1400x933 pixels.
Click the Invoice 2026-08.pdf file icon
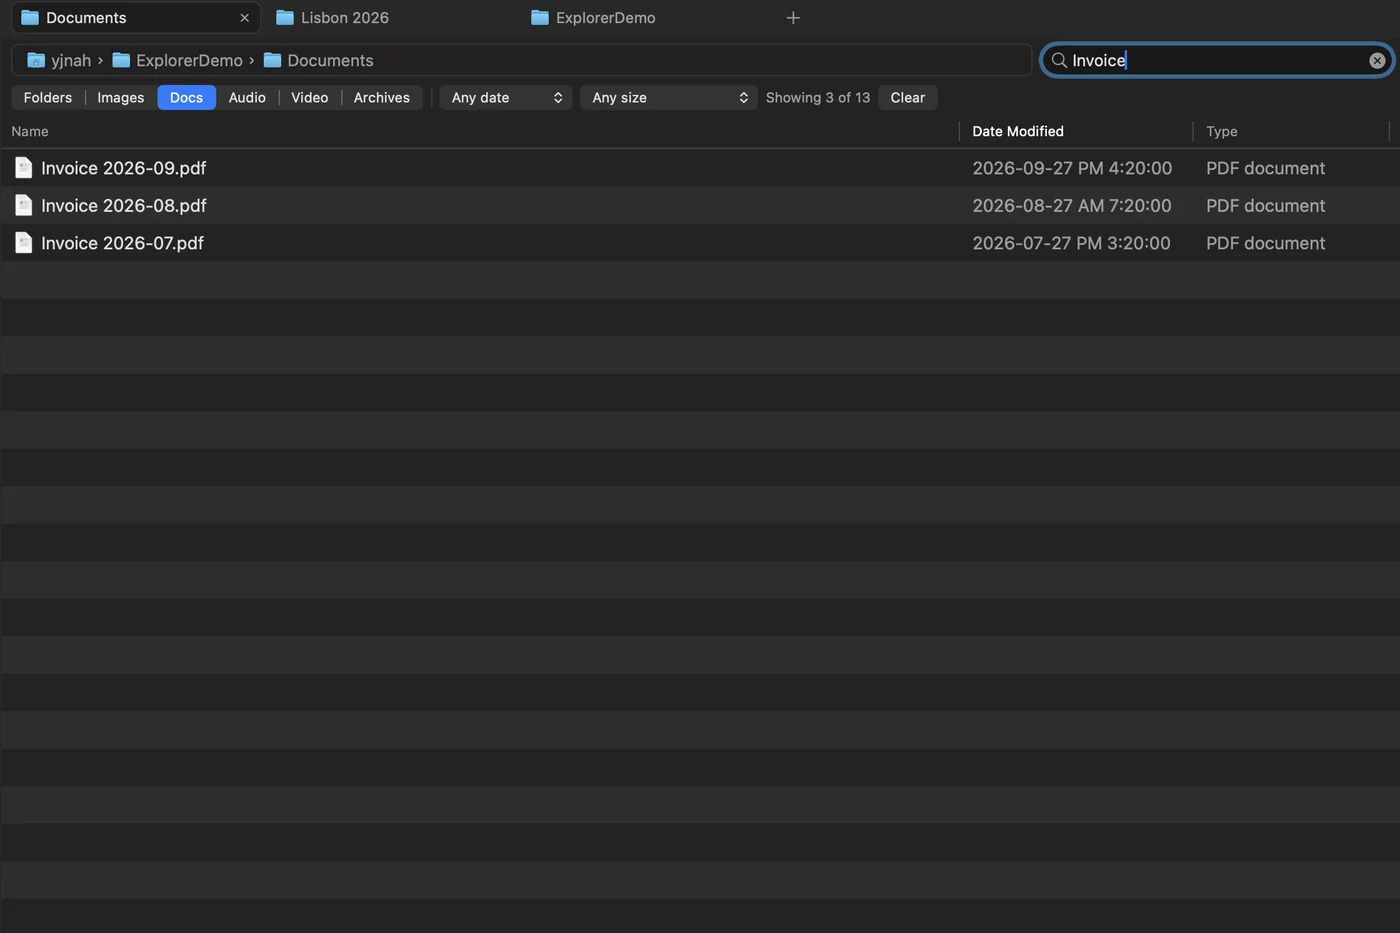click(24, 205)
